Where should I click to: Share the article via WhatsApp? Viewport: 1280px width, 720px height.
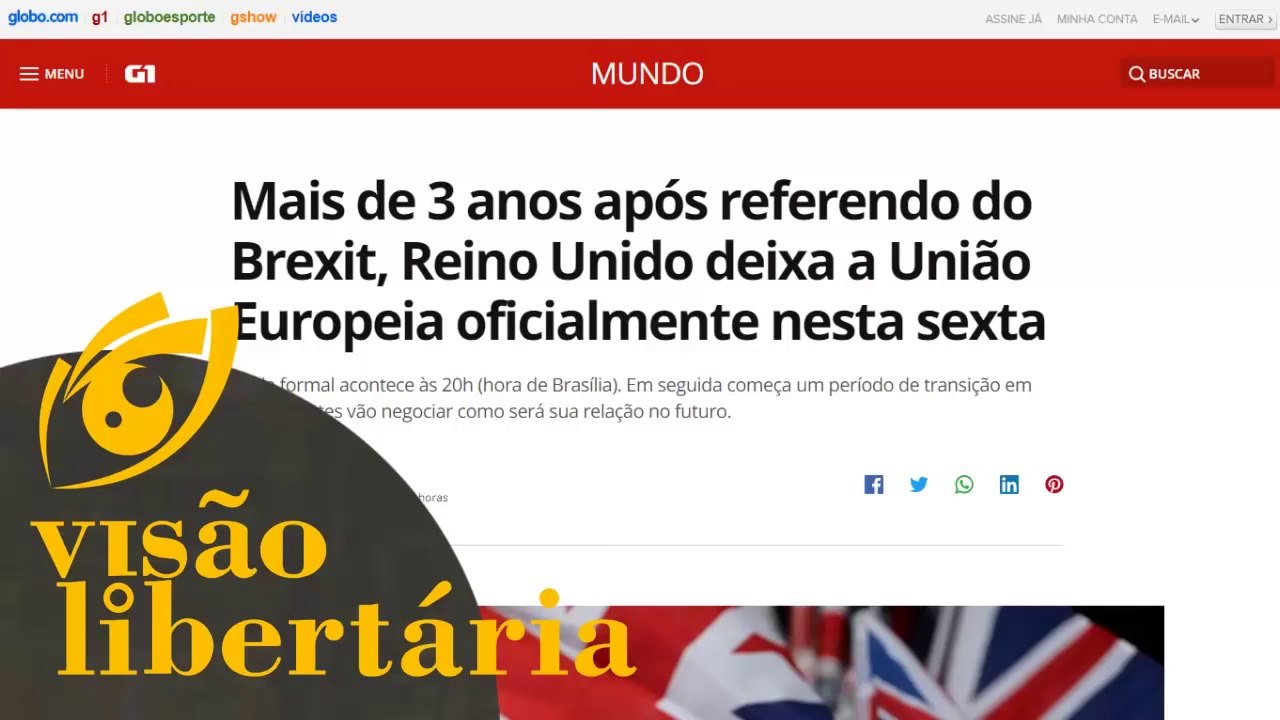tap(964, 485)
